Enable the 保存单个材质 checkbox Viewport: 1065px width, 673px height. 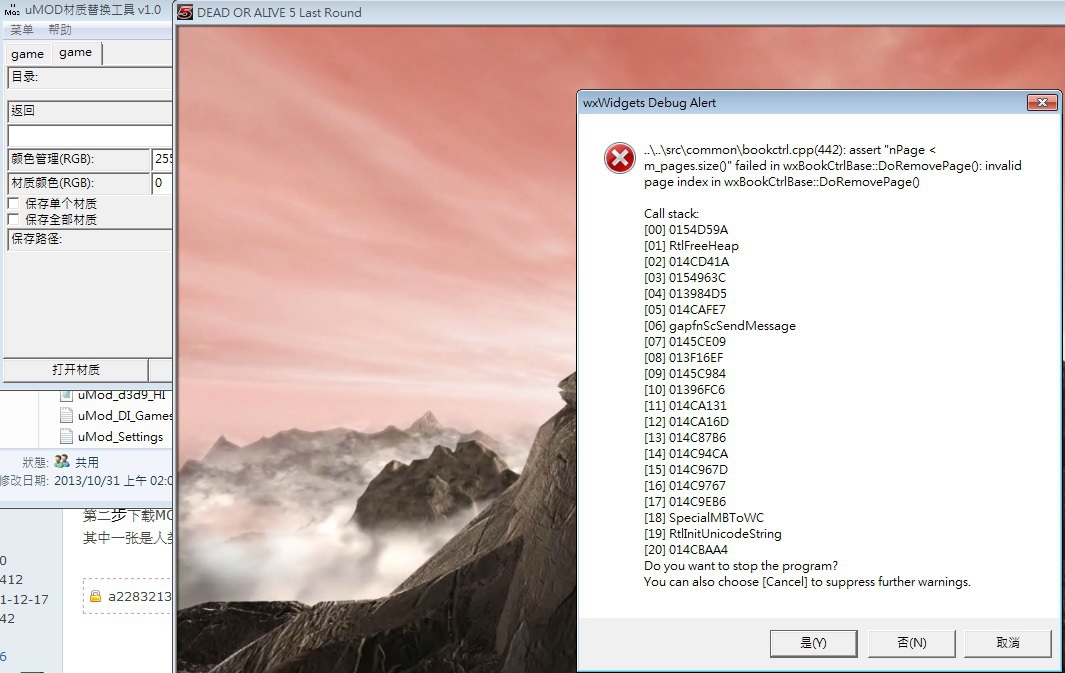[x=13, y=203]
